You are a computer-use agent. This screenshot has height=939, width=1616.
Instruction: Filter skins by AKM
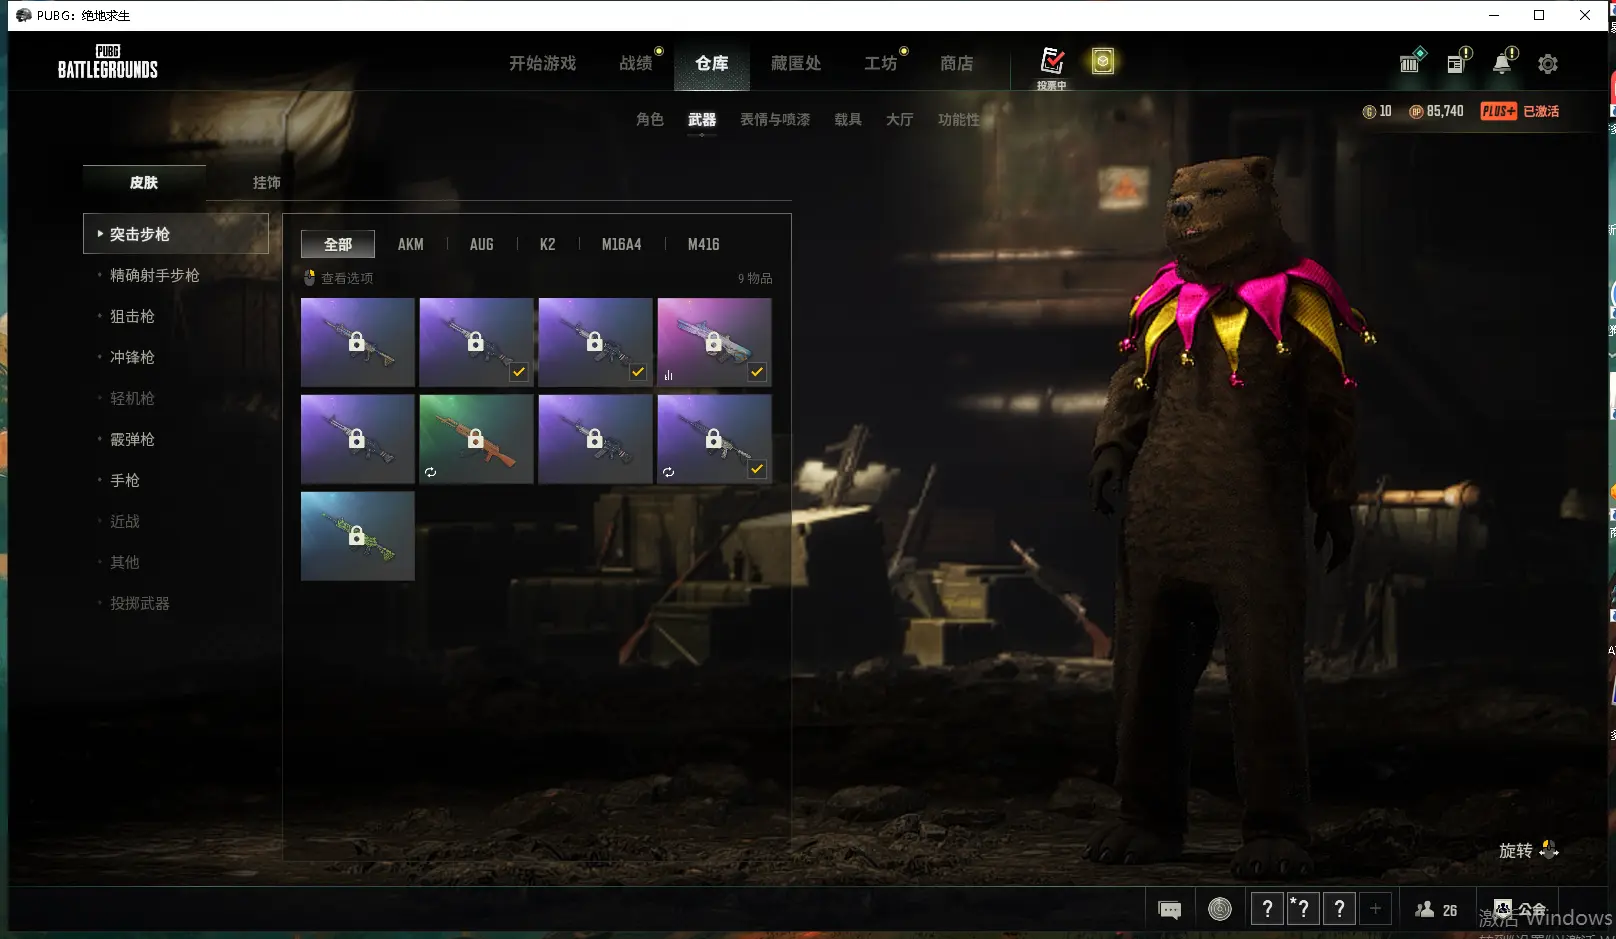(411, 244)
